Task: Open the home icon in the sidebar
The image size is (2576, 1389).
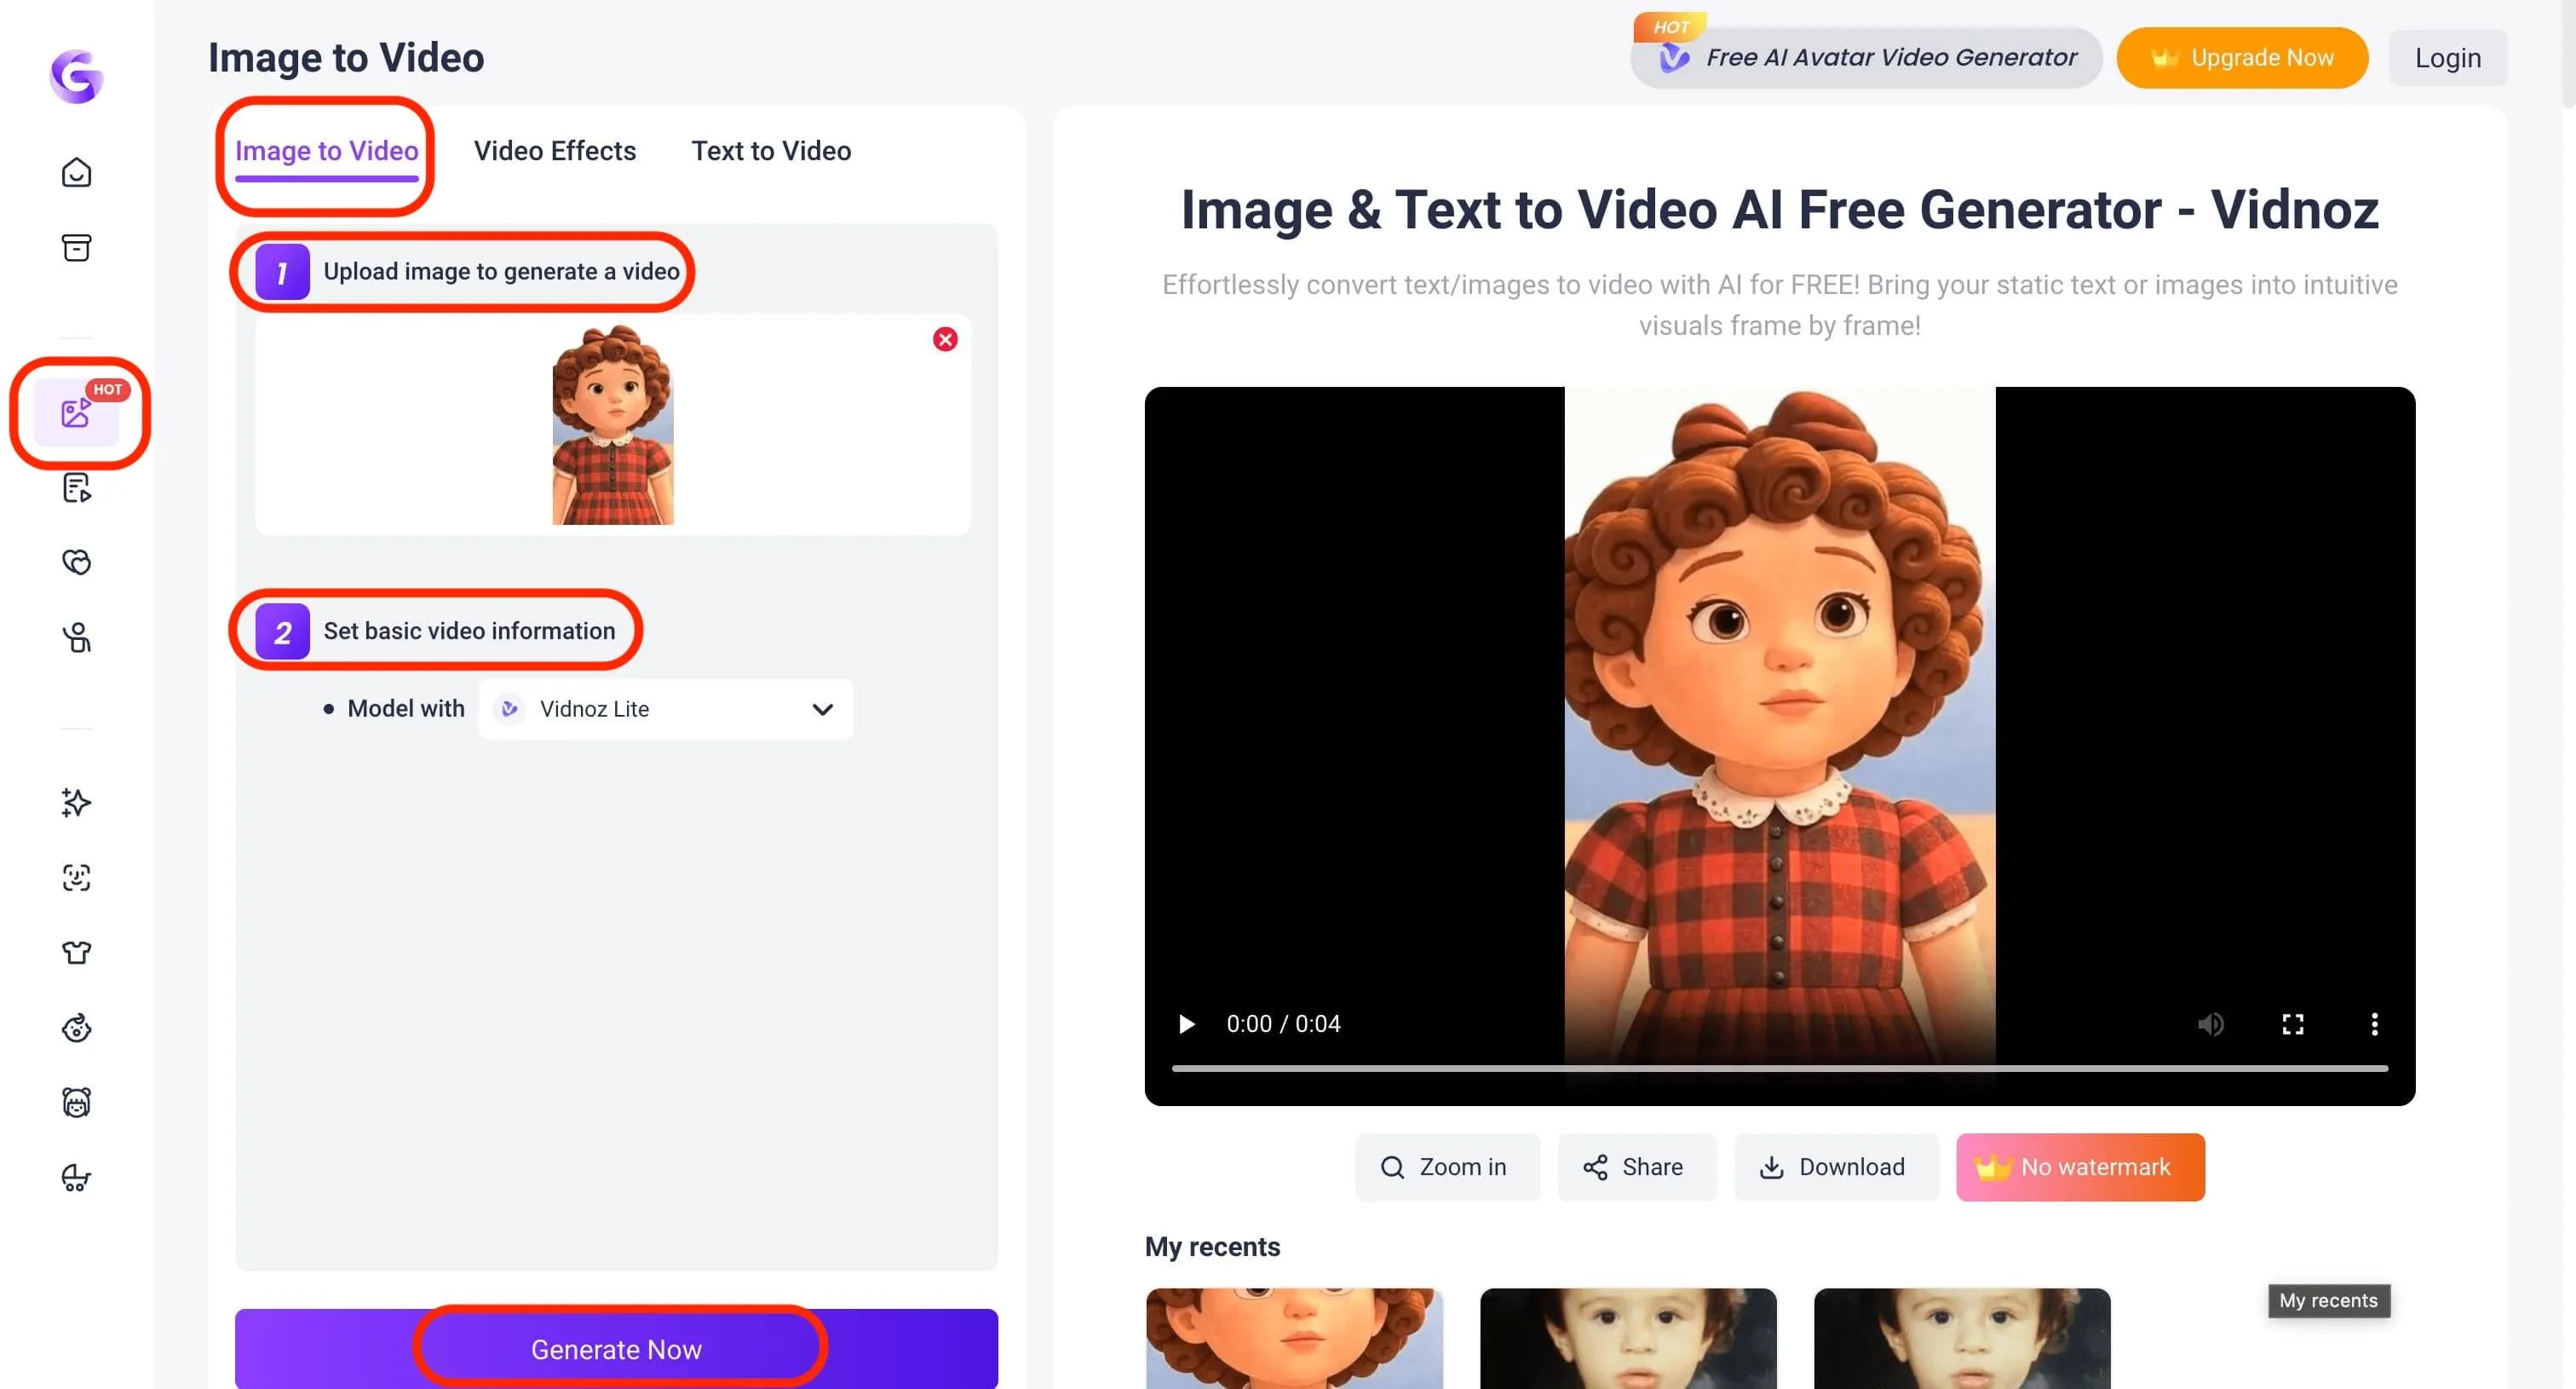Action: [76, 173]
